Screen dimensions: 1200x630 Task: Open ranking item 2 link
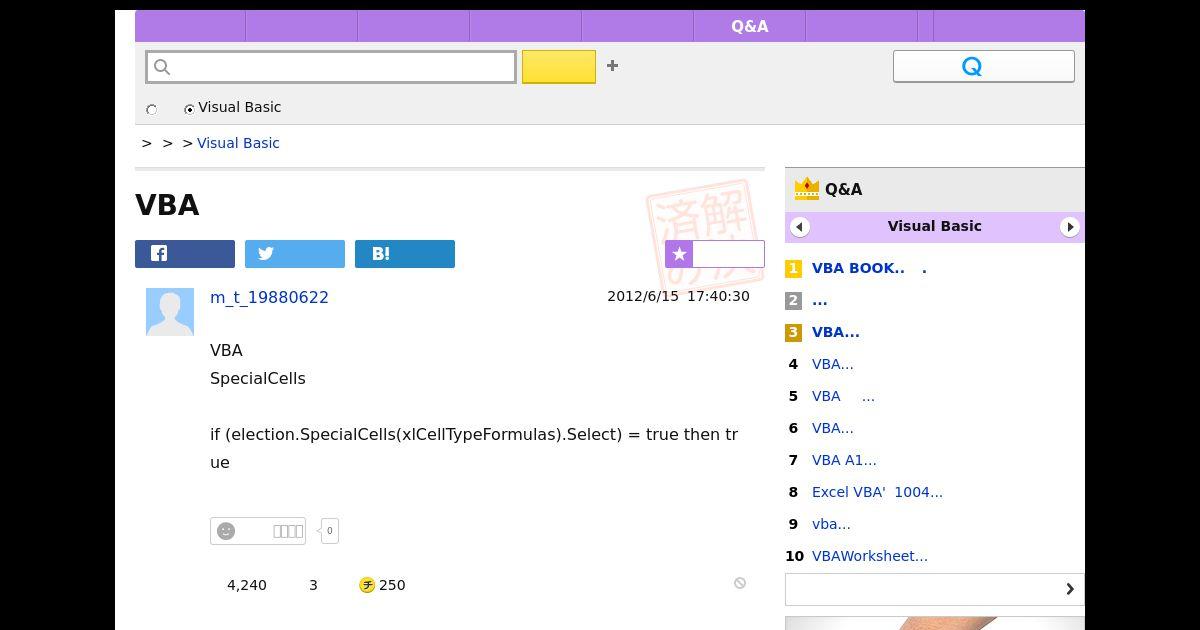click(x=820, y=300)
